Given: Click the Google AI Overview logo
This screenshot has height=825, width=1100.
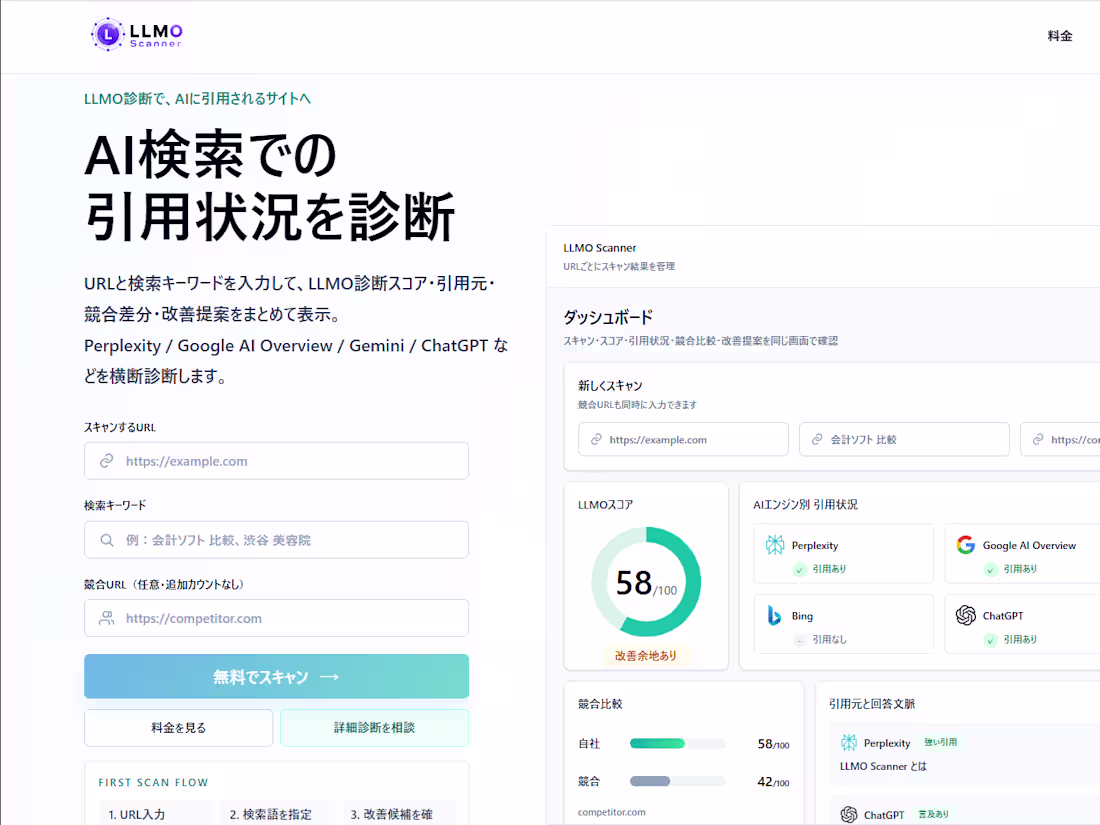Looking at the screenshot, I should 966,545.
